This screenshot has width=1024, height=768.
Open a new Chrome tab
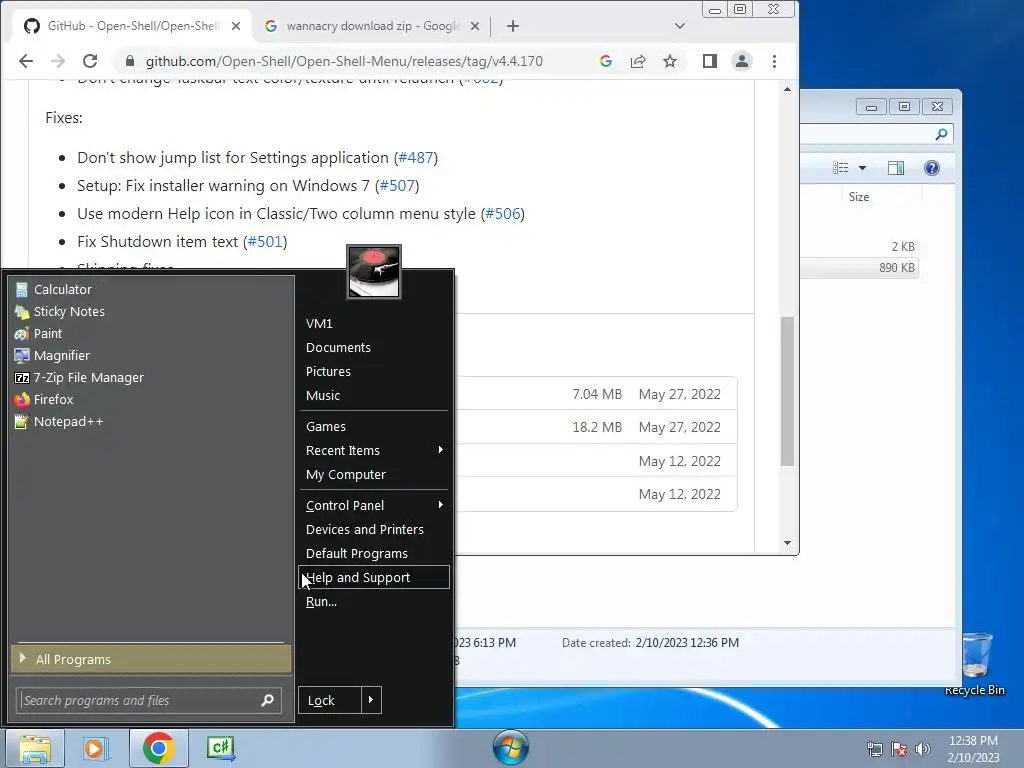click(x=513, y=26)
